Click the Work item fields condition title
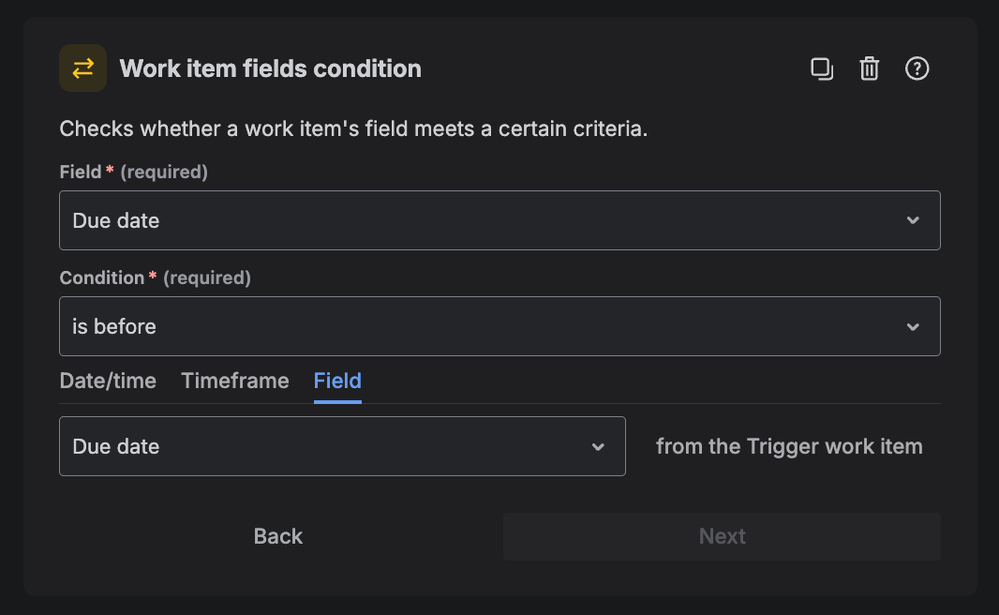Viewport: 999px width, 615px height. click(269, 68)
